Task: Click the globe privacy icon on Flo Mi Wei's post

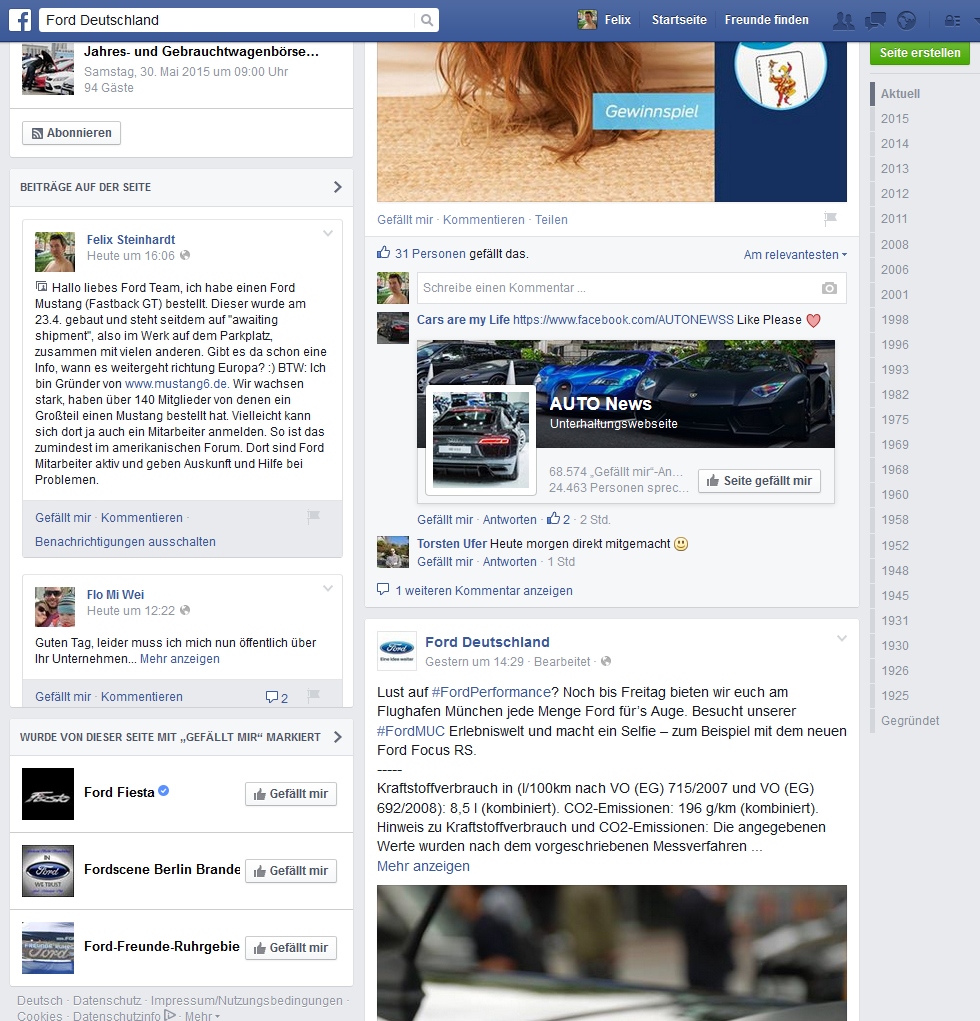Action: pyautogui.click(x=185, y=610)
